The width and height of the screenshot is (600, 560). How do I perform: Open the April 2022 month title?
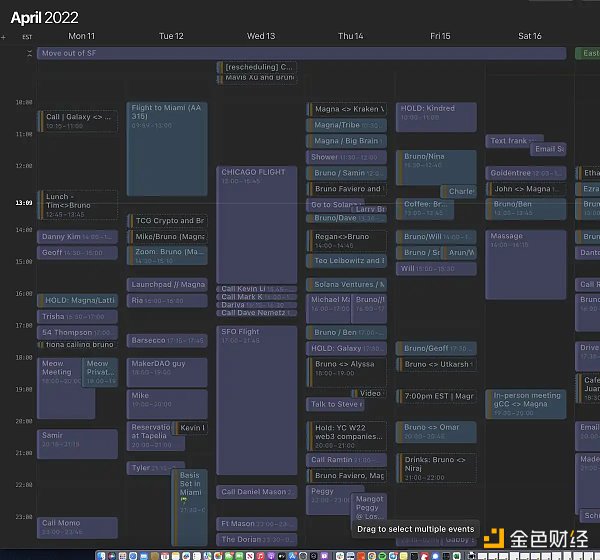point(45,16)
